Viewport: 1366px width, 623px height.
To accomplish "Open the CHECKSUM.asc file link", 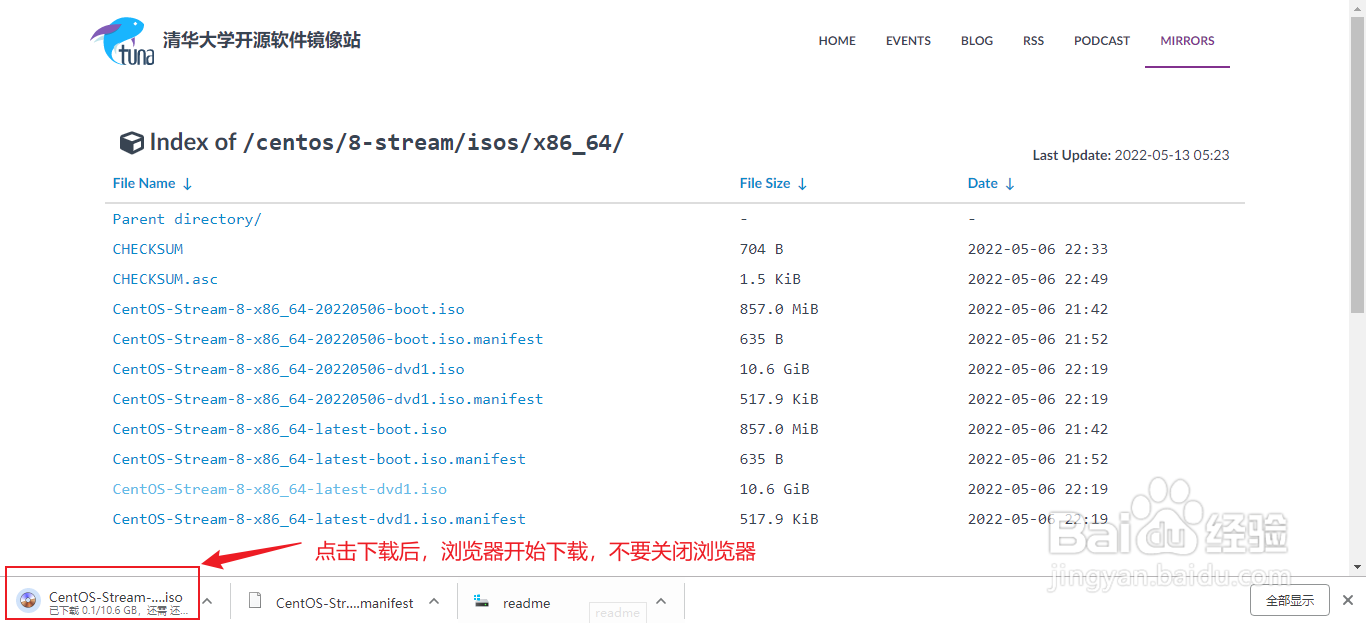I will [x=165, y=279].
